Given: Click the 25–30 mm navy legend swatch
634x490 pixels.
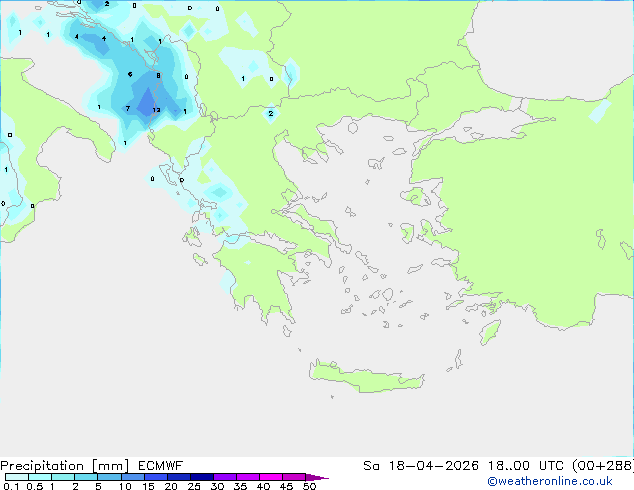Looking at the screenshot, I should [201, 477].
